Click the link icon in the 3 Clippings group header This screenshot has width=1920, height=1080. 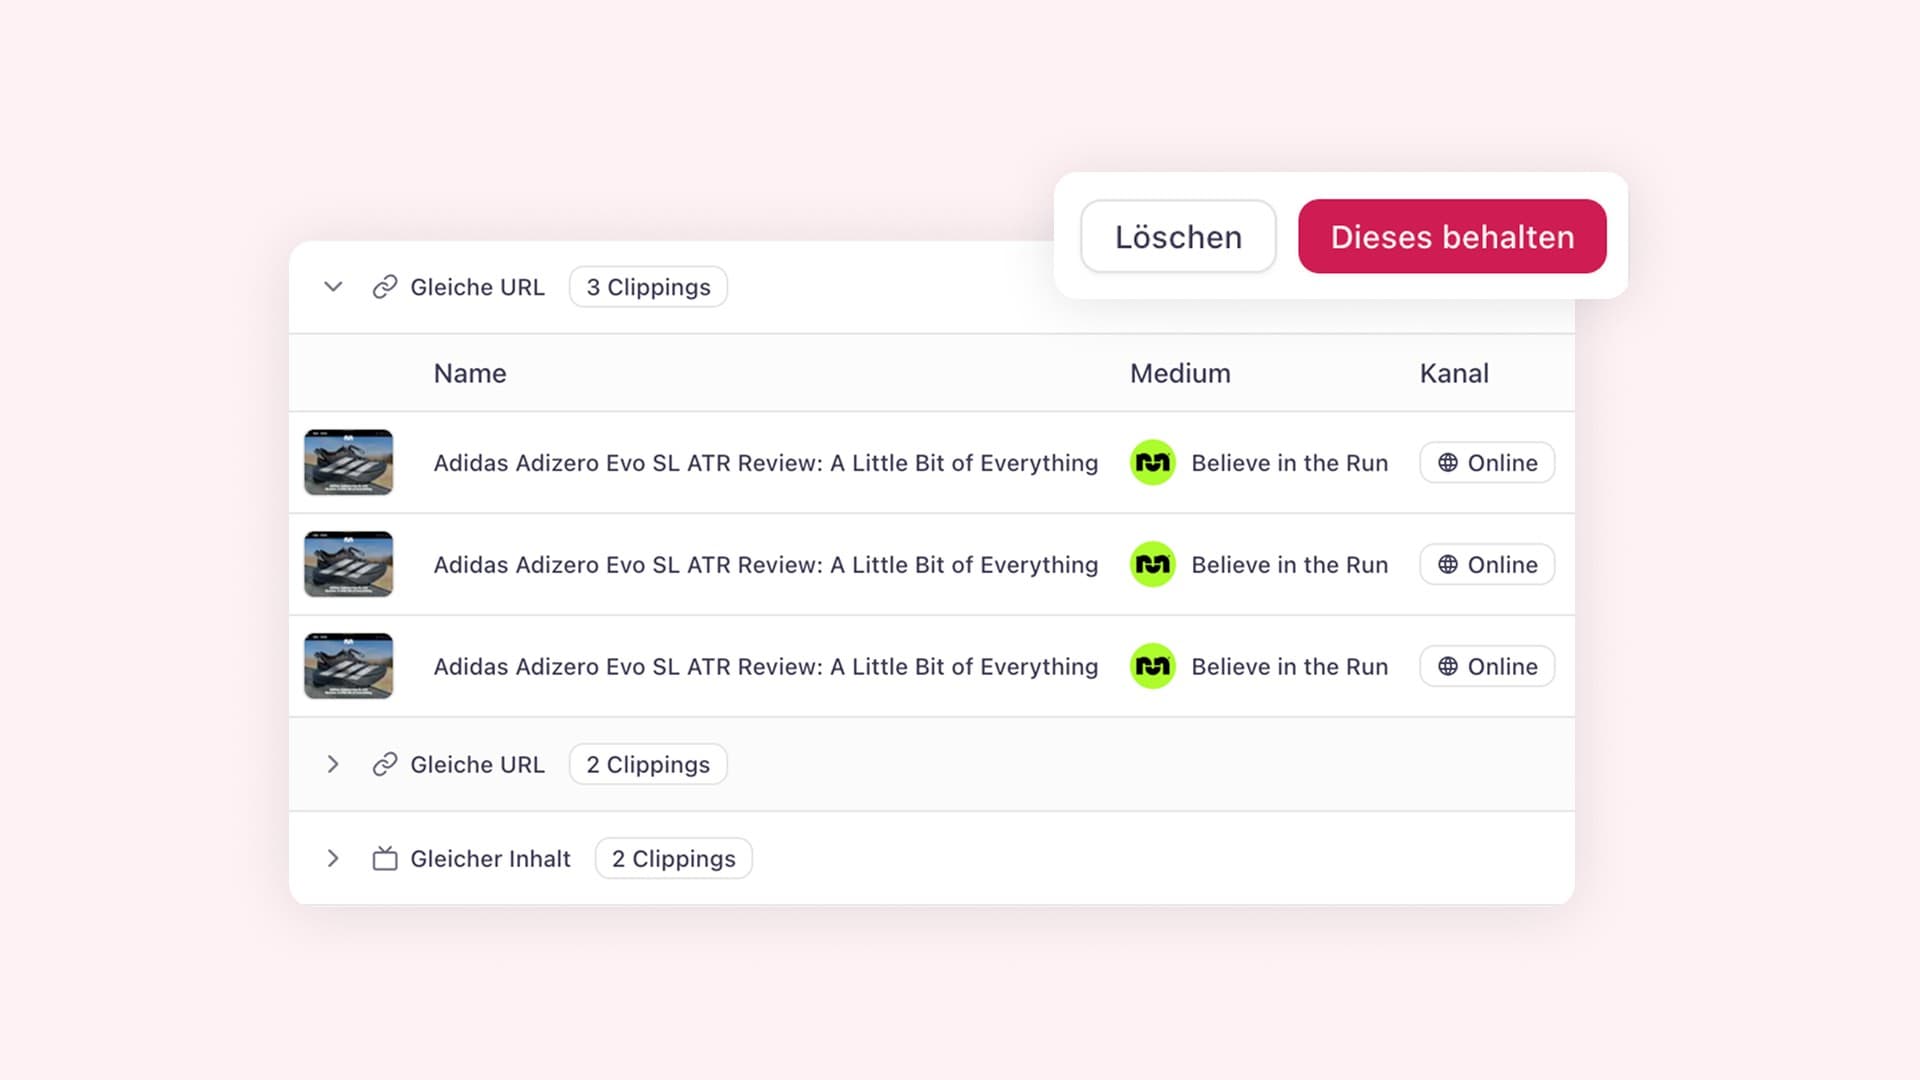(385, 287)
